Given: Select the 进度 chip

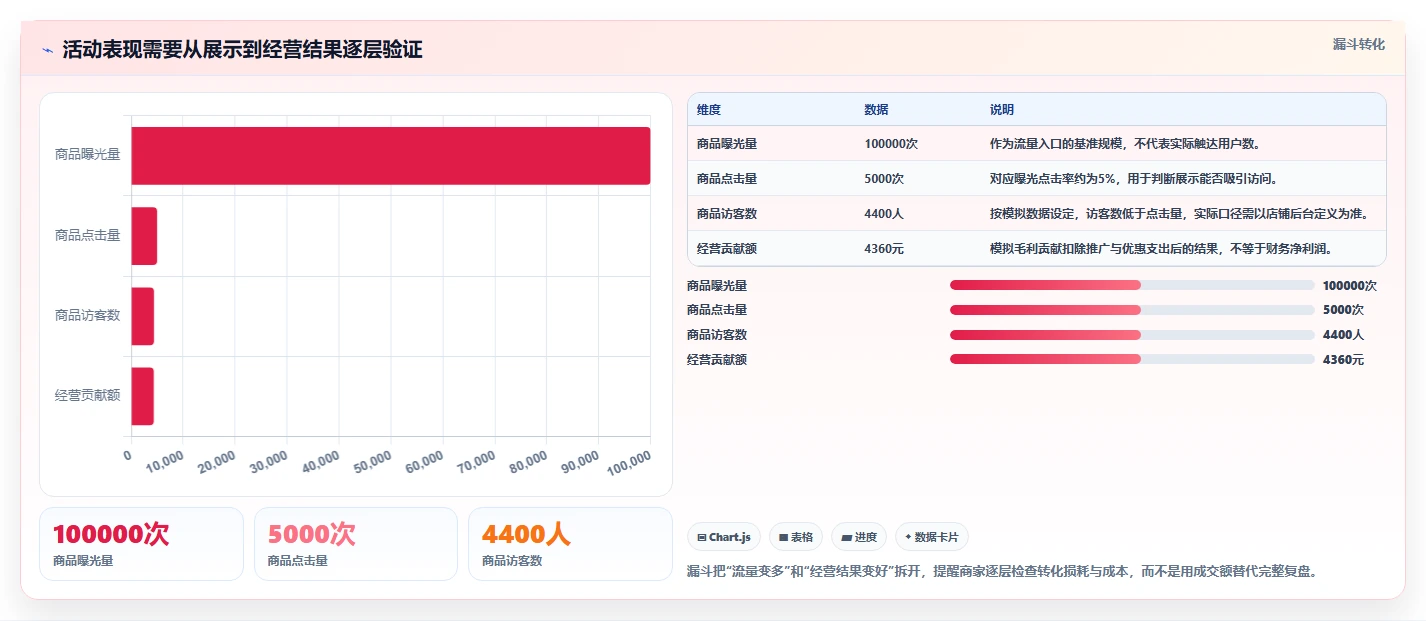Looking at the screenshot, I should [x=859, y=537].
